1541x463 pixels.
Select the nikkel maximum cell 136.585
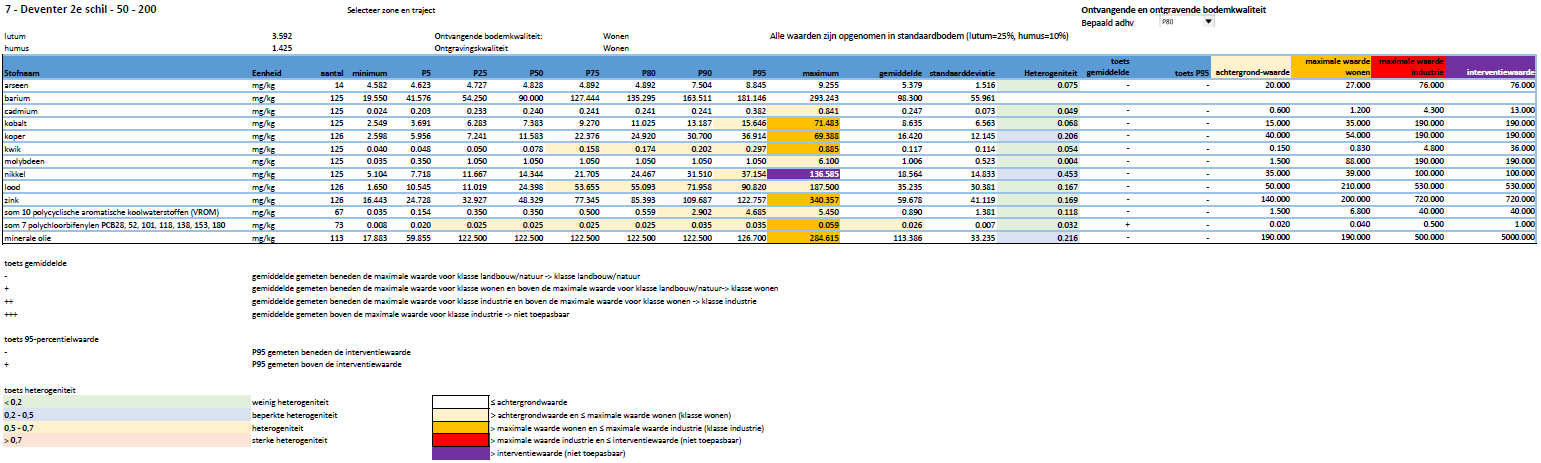click(x=818, y=173)
